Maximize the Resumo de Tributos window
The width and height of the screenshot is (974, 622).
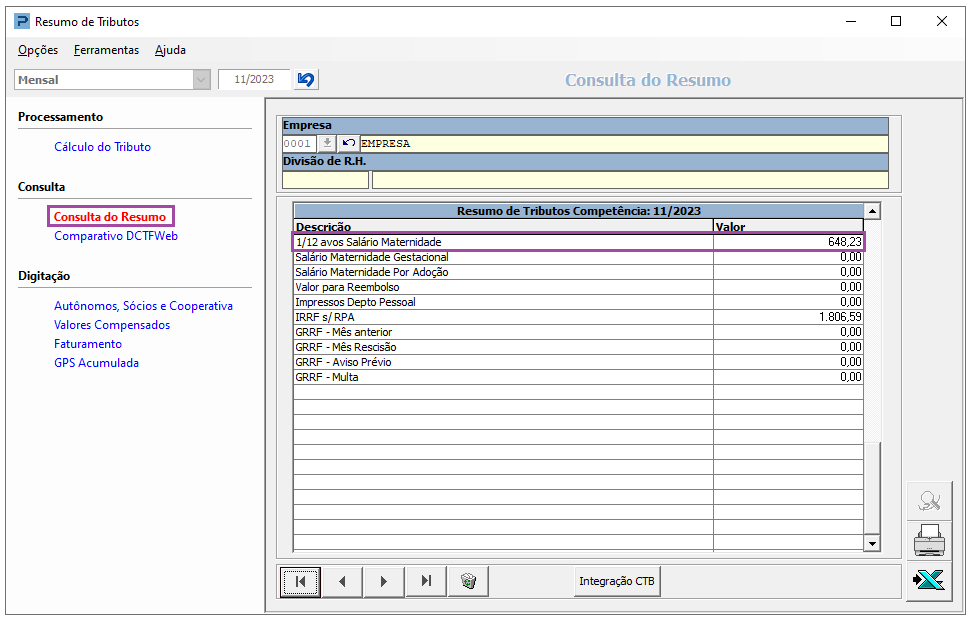(896, 22)
